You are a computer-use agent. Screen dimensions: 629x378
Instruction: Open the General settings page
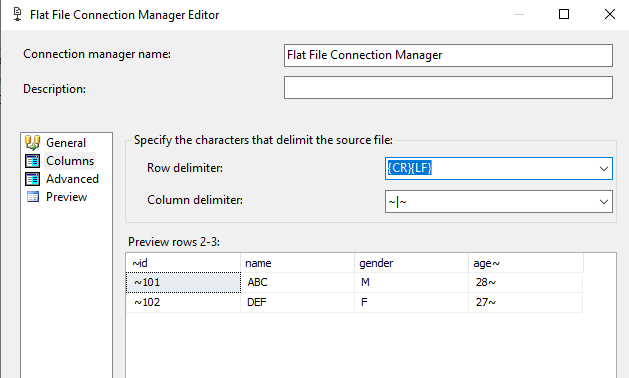click(x=66, y=143)
